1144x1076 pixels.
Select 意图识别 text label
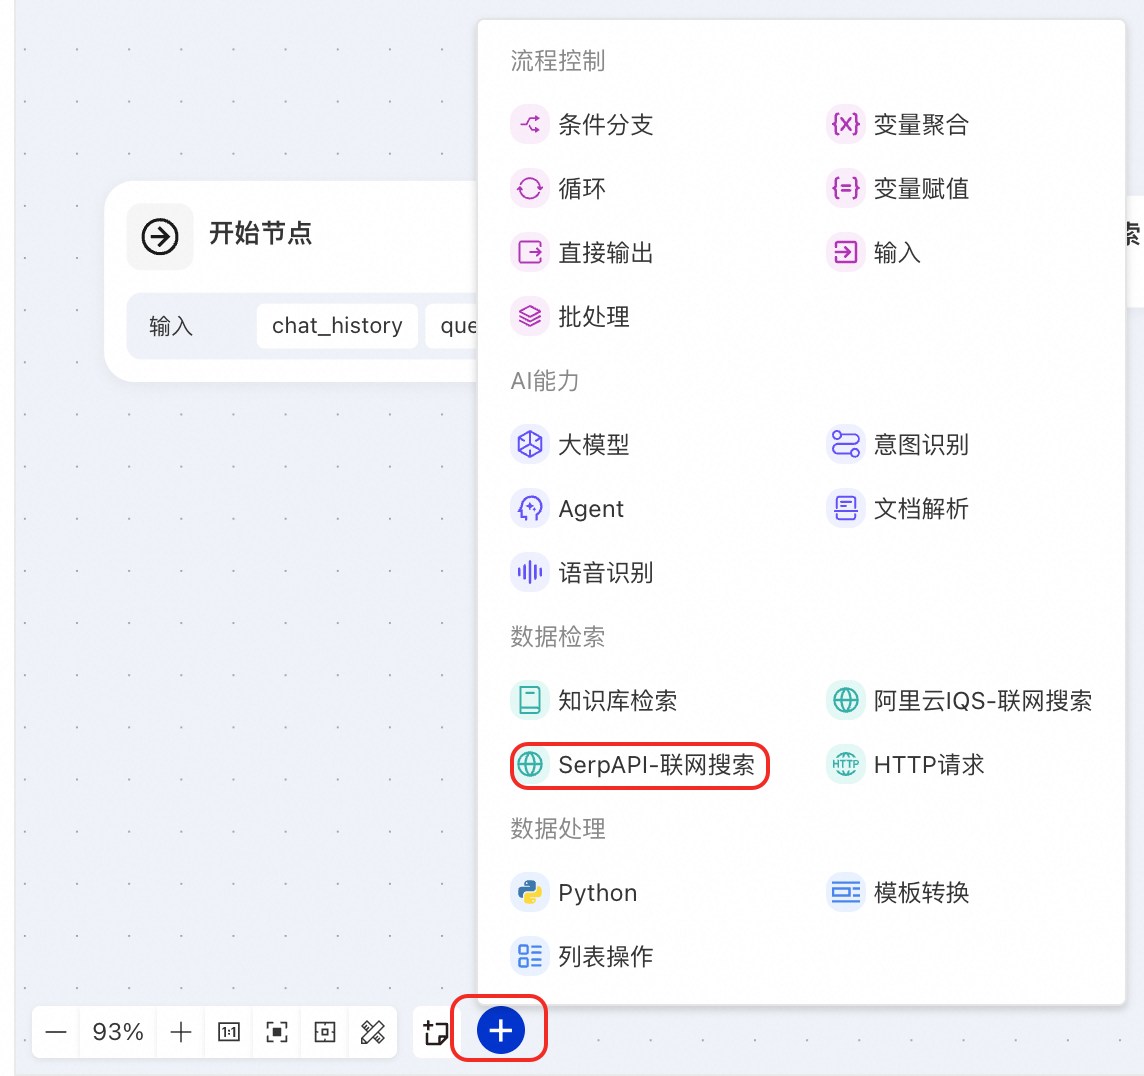(x=921, y=444)
